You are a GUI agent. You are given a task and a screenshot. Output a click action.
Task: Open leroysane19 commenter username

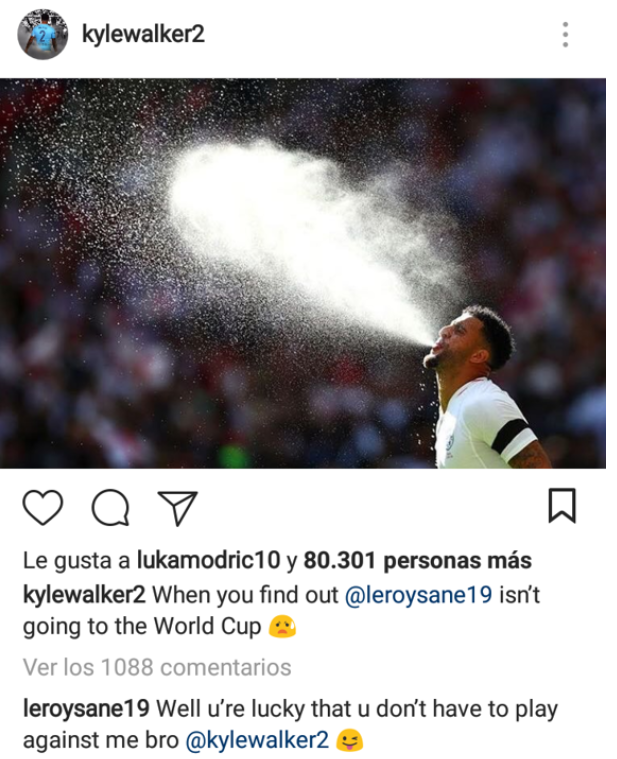(x=86, y=709)
